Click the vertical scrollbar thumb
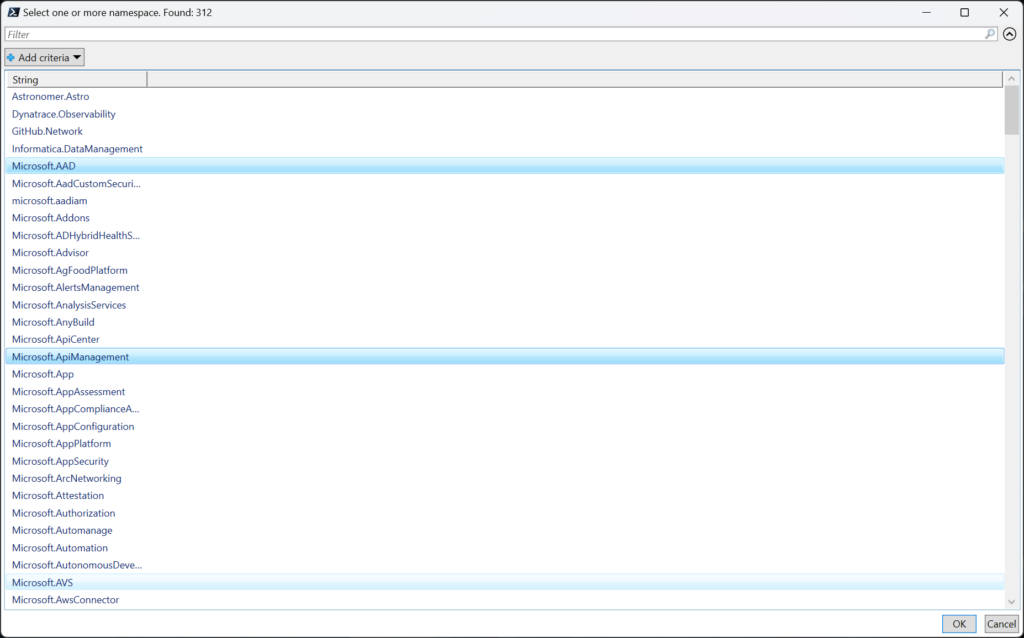This screenshot has width=1024, height=638. click(x=1012, y=110)
